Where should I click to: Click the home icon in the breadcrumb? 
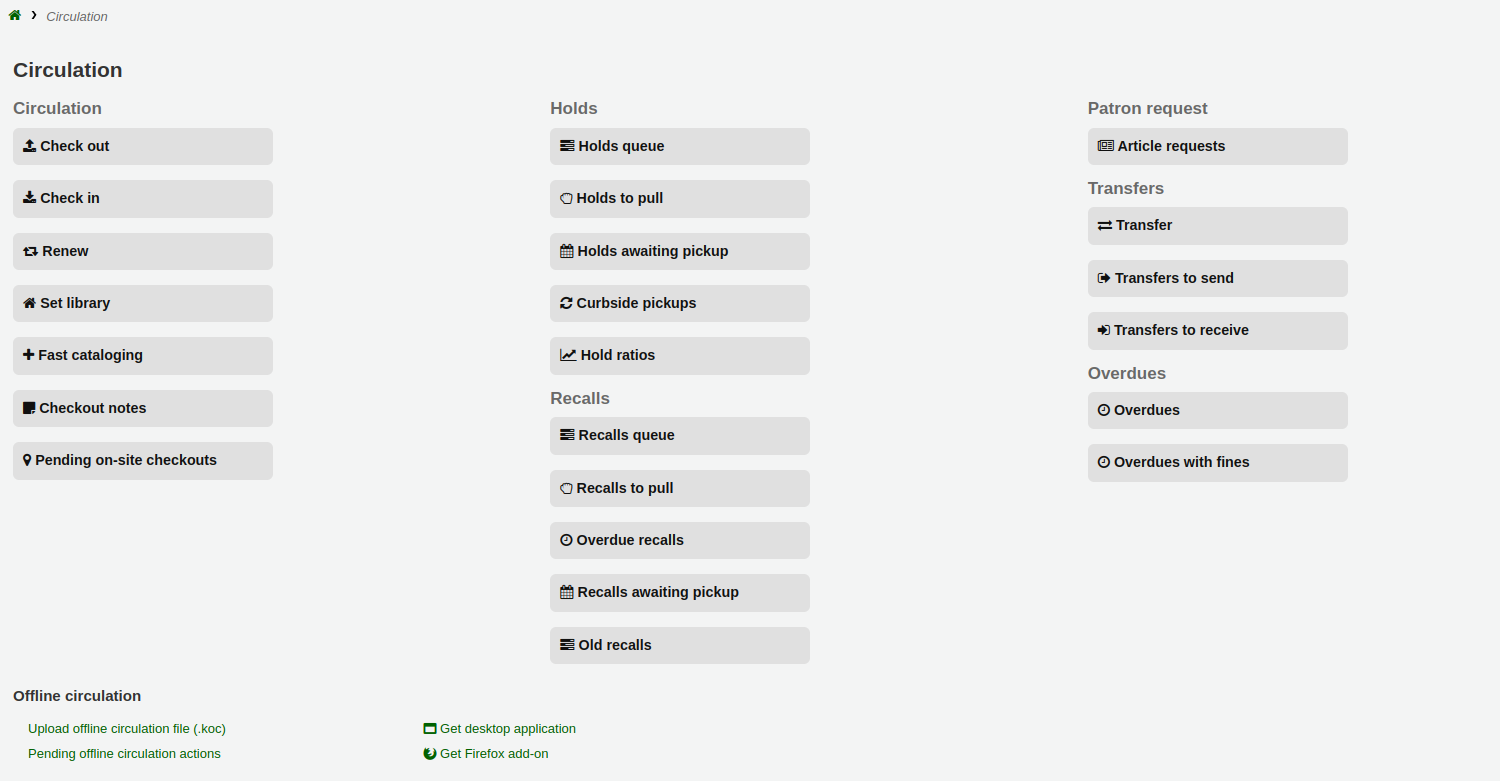point(14,15)
